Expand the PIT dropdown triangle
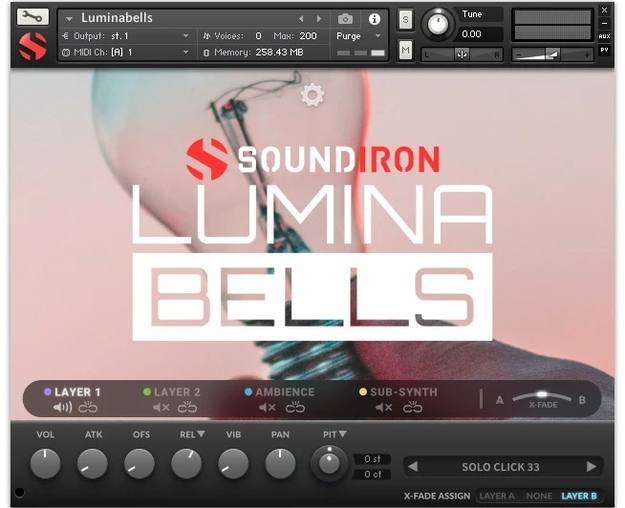 point(342,433)
